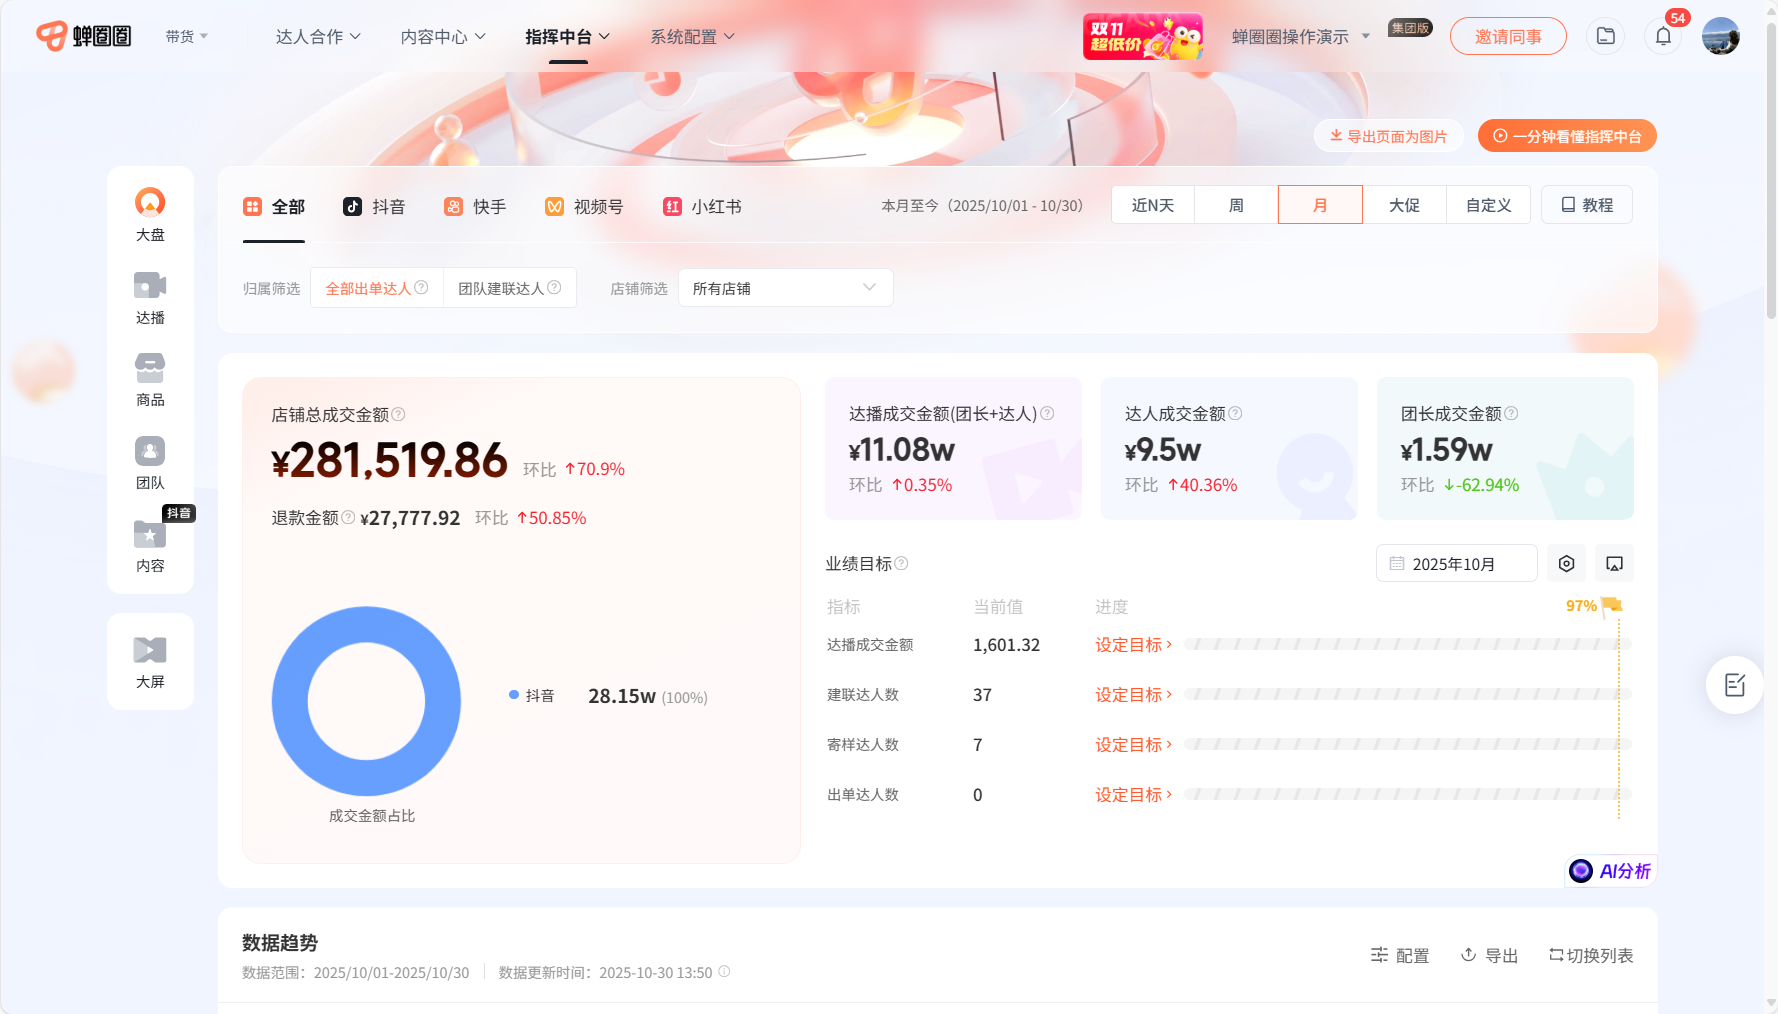The height and width of the screenshot is (1014, 1778).
Task: Select 全部出单达人 attribution filter
Action: click(369, 289)
